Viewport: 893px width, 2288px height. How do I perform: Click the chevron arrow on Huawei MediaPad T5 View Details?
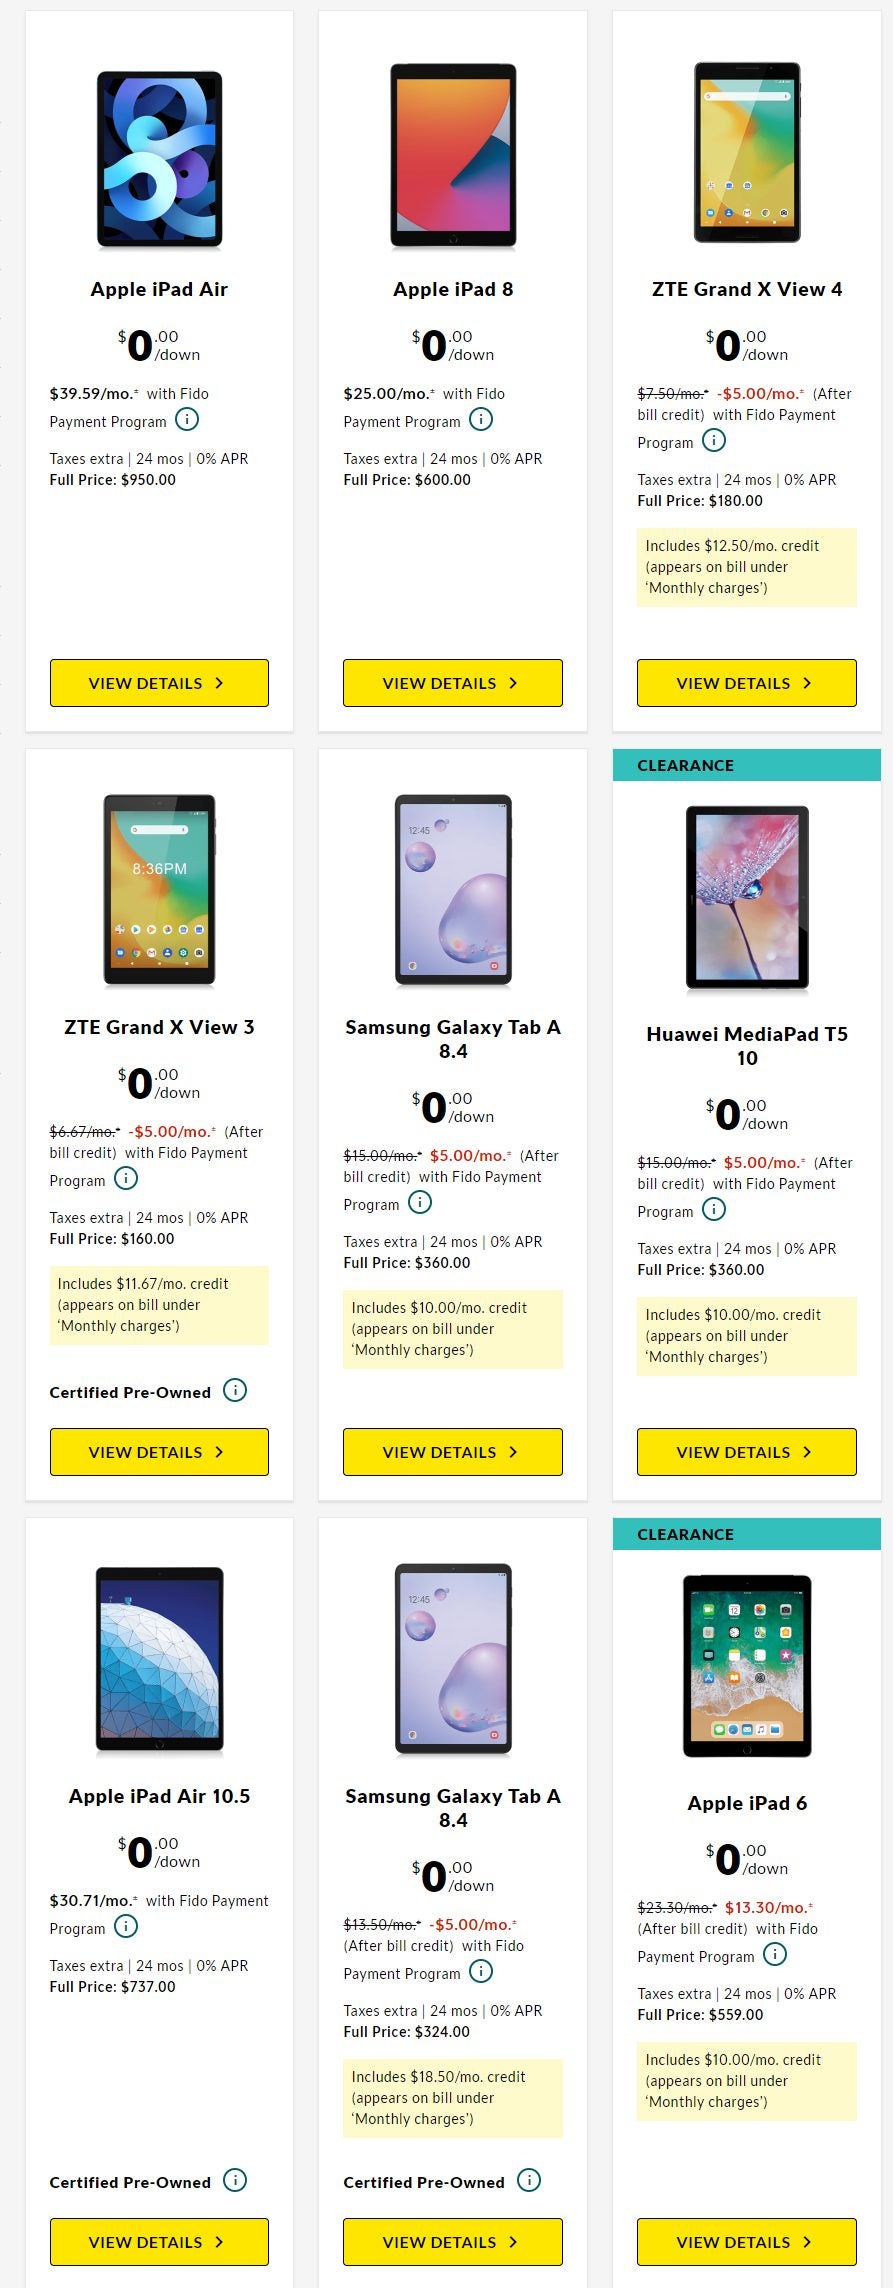(807, 1452)
